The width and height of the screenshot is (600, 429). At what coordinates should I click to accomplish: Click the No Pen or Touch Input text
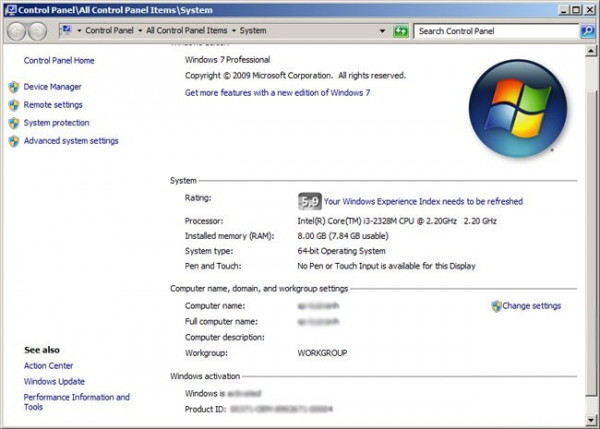[x=386, y=266]
